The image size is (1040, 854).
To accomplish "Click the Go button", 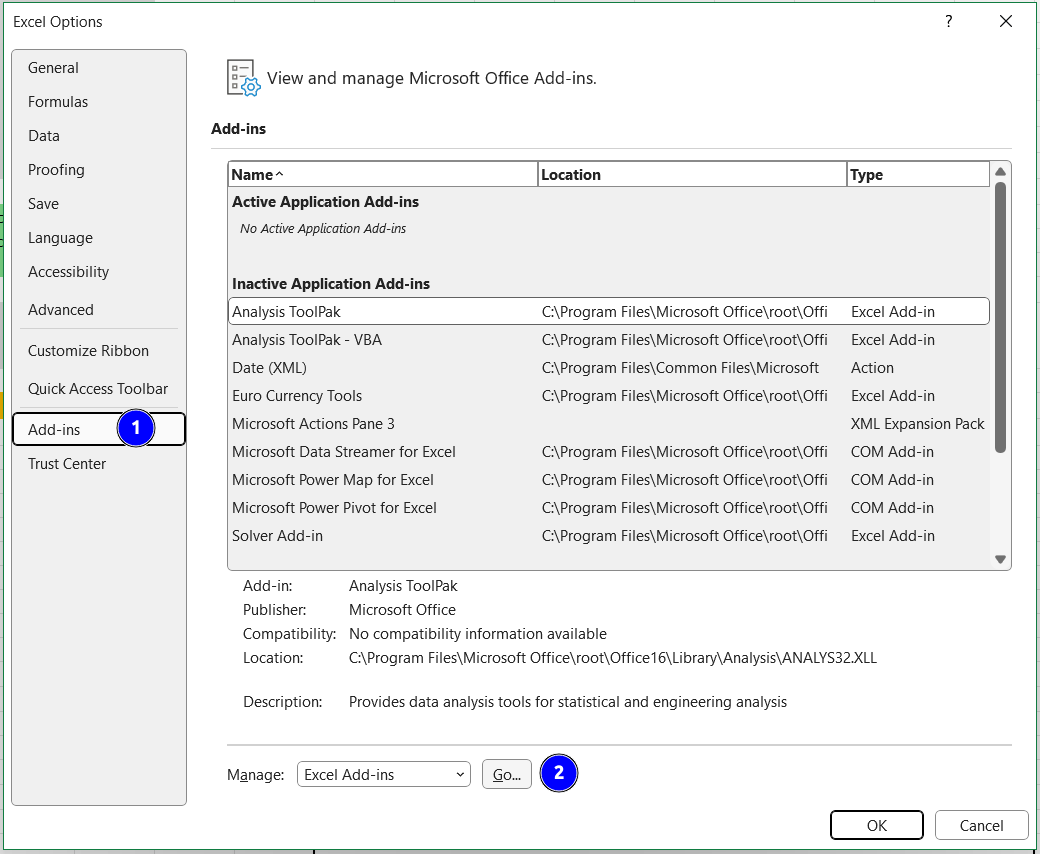I will pos(507,773).
